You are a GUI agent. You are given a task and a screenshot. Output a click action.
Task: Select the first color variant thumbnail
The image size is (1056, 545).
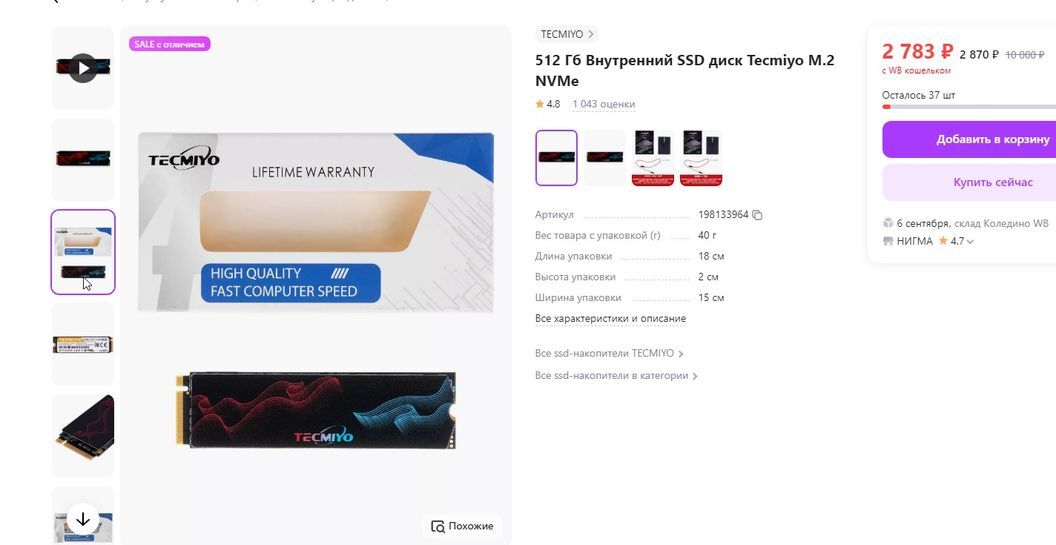(556, 158)
